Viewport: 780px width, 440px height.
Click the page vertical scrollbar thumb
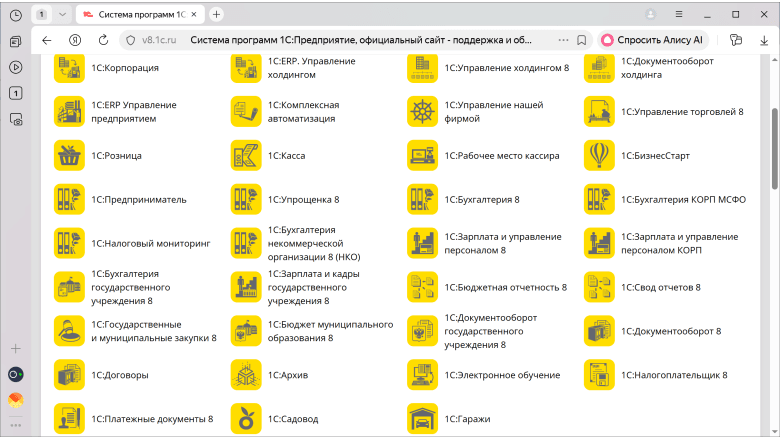[775, 148]
